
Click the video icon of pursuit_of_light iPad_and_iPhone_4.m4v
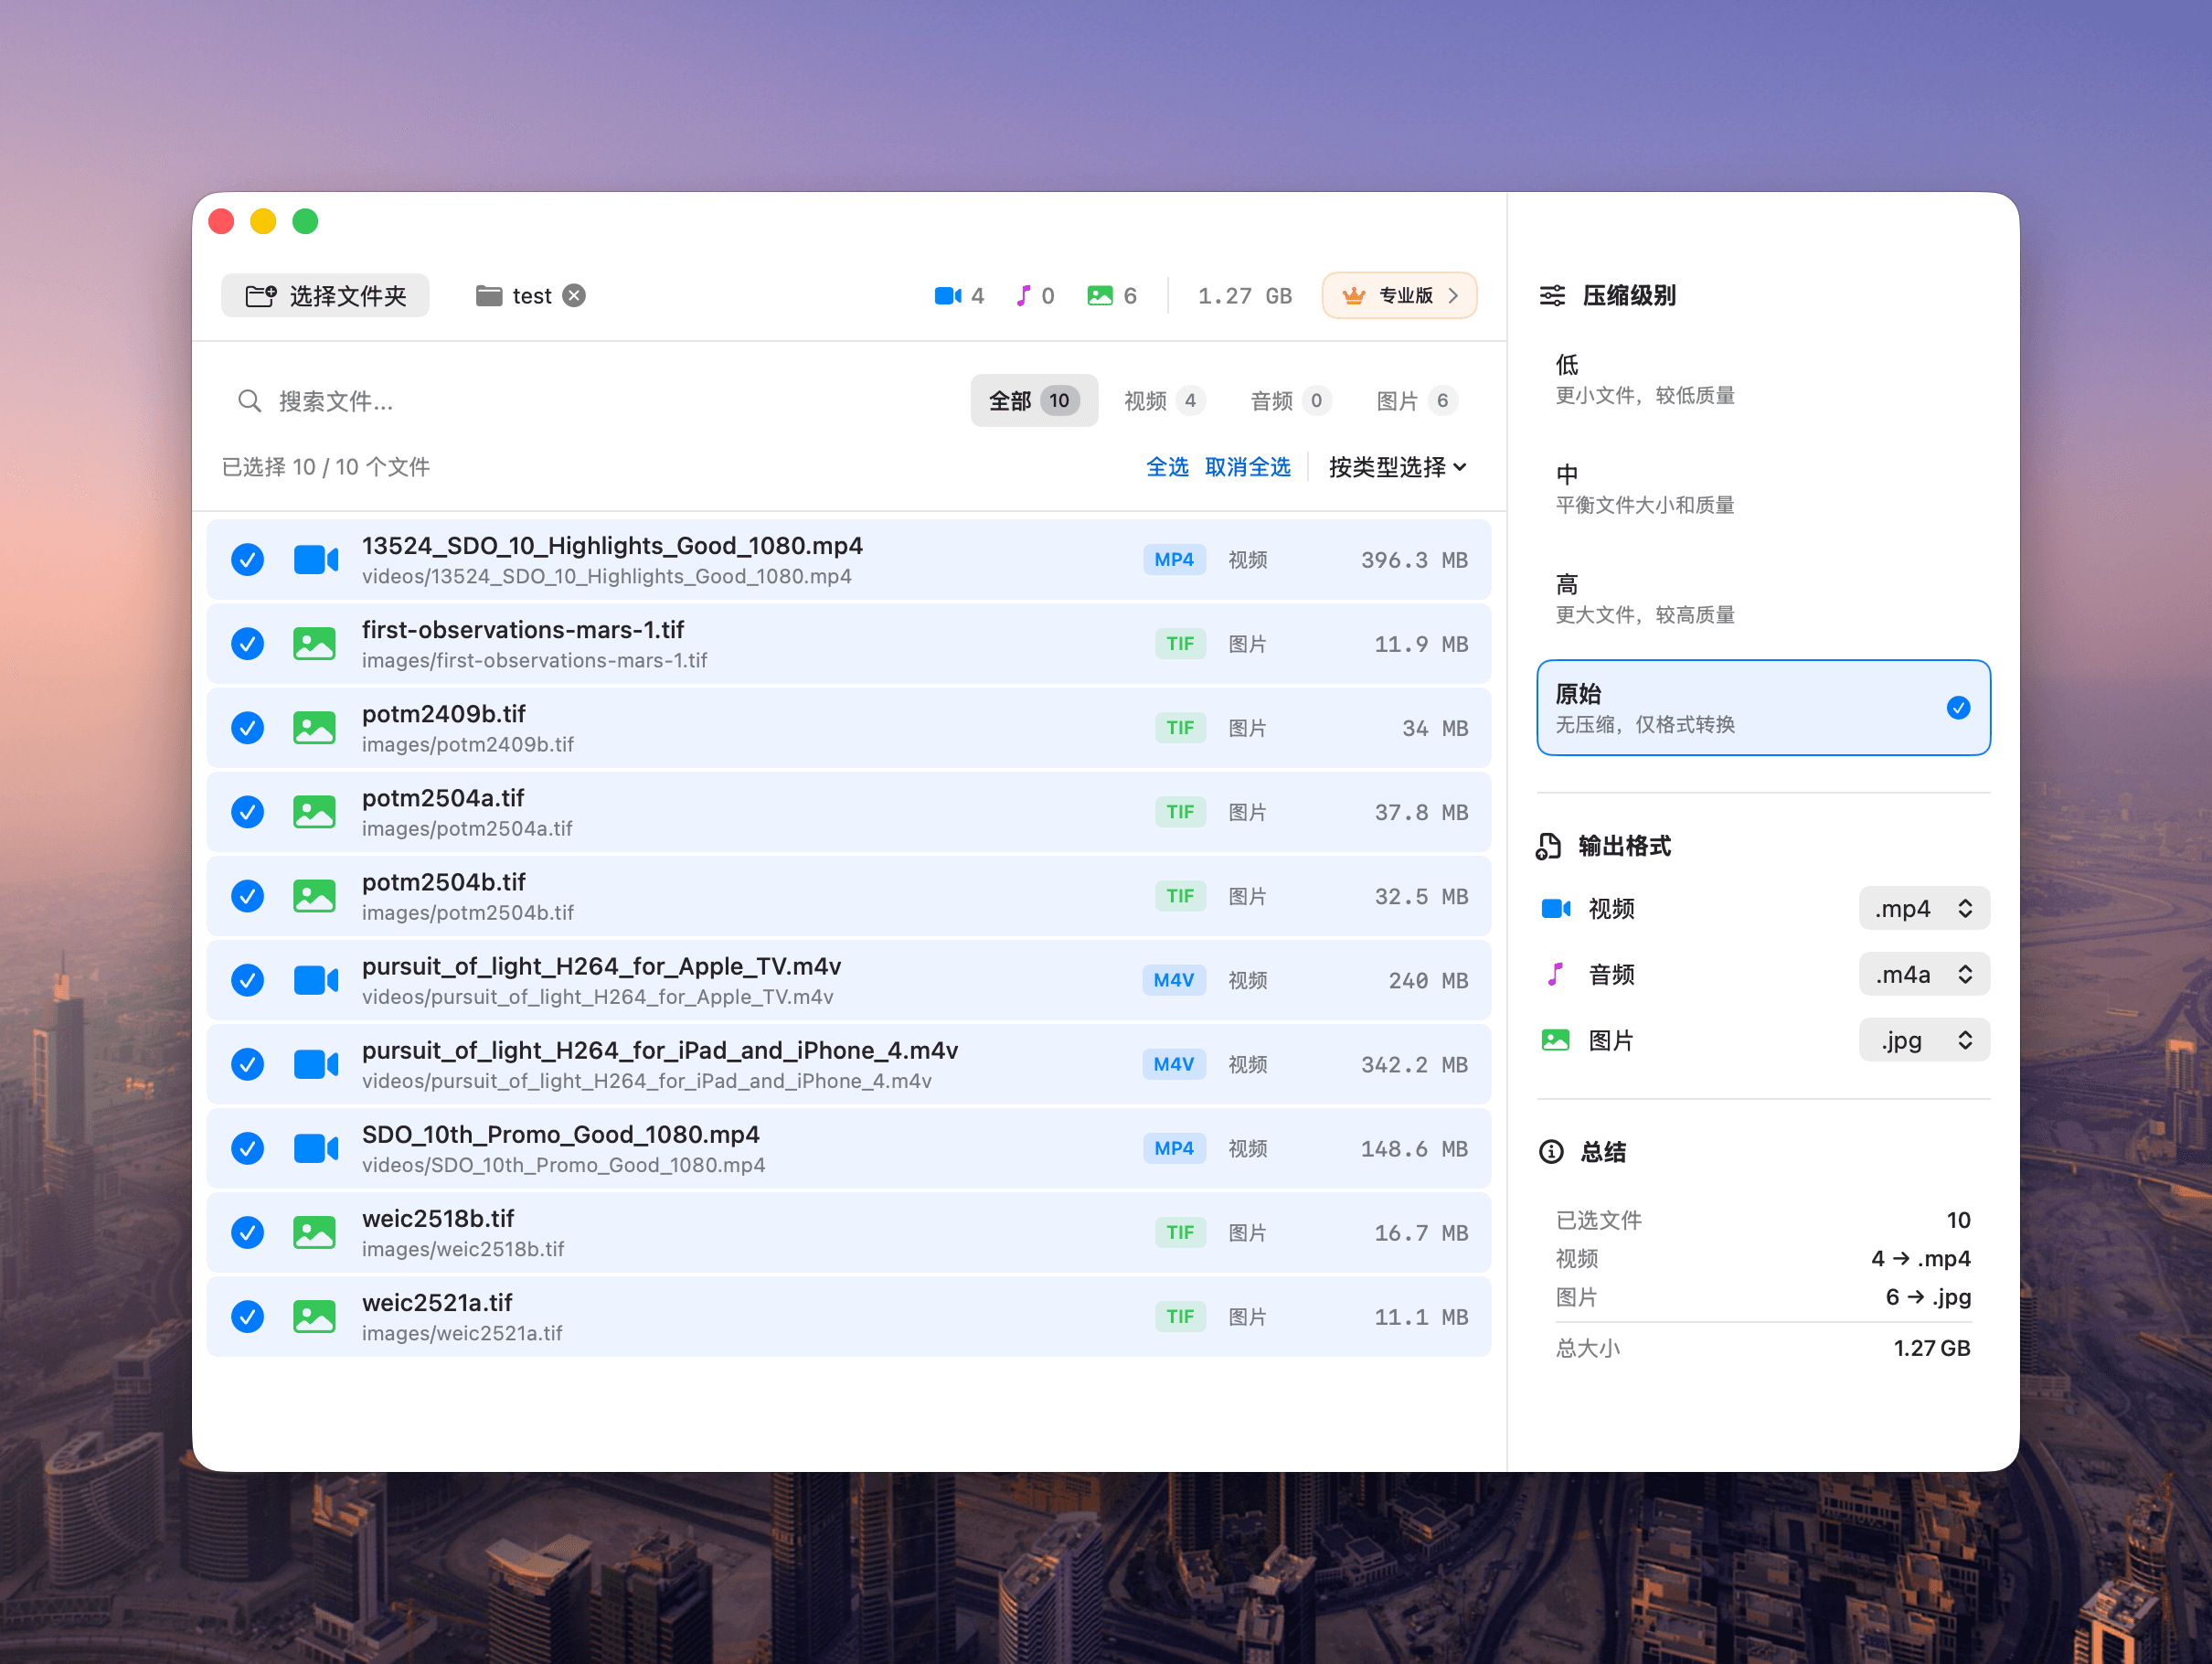pyautogui.click(x=315, y=1064)
